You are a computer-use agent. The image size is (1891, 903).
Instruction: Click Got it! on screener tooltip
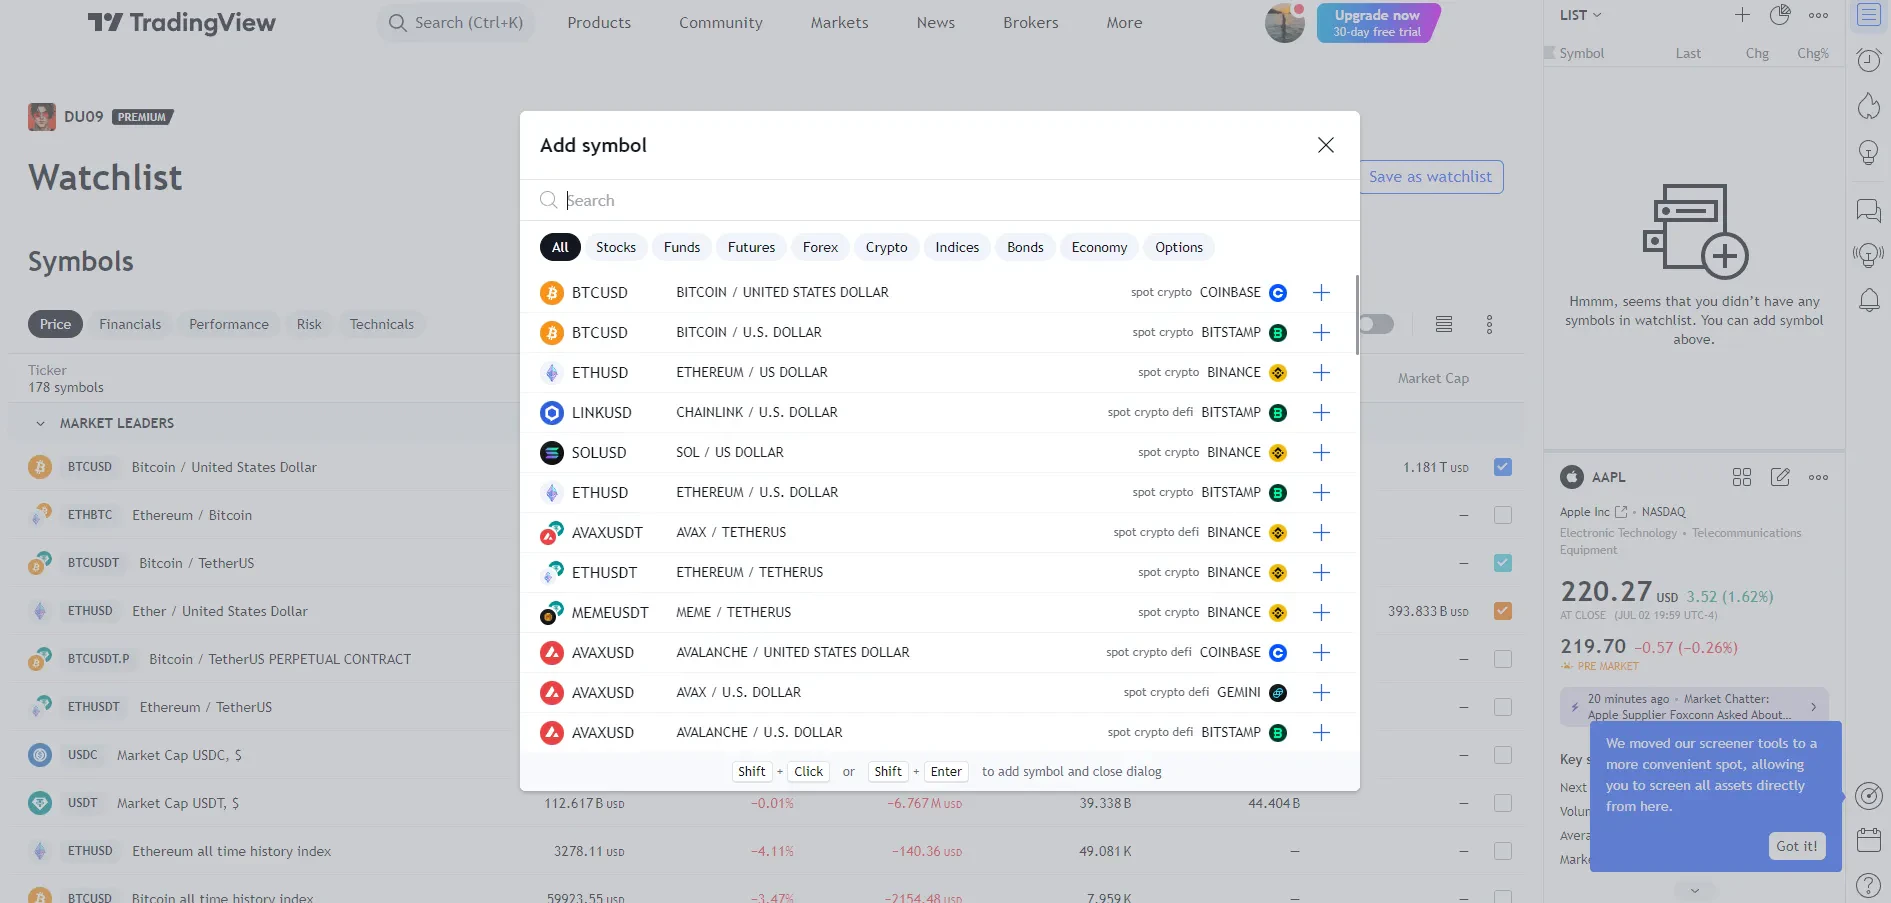1796,846
